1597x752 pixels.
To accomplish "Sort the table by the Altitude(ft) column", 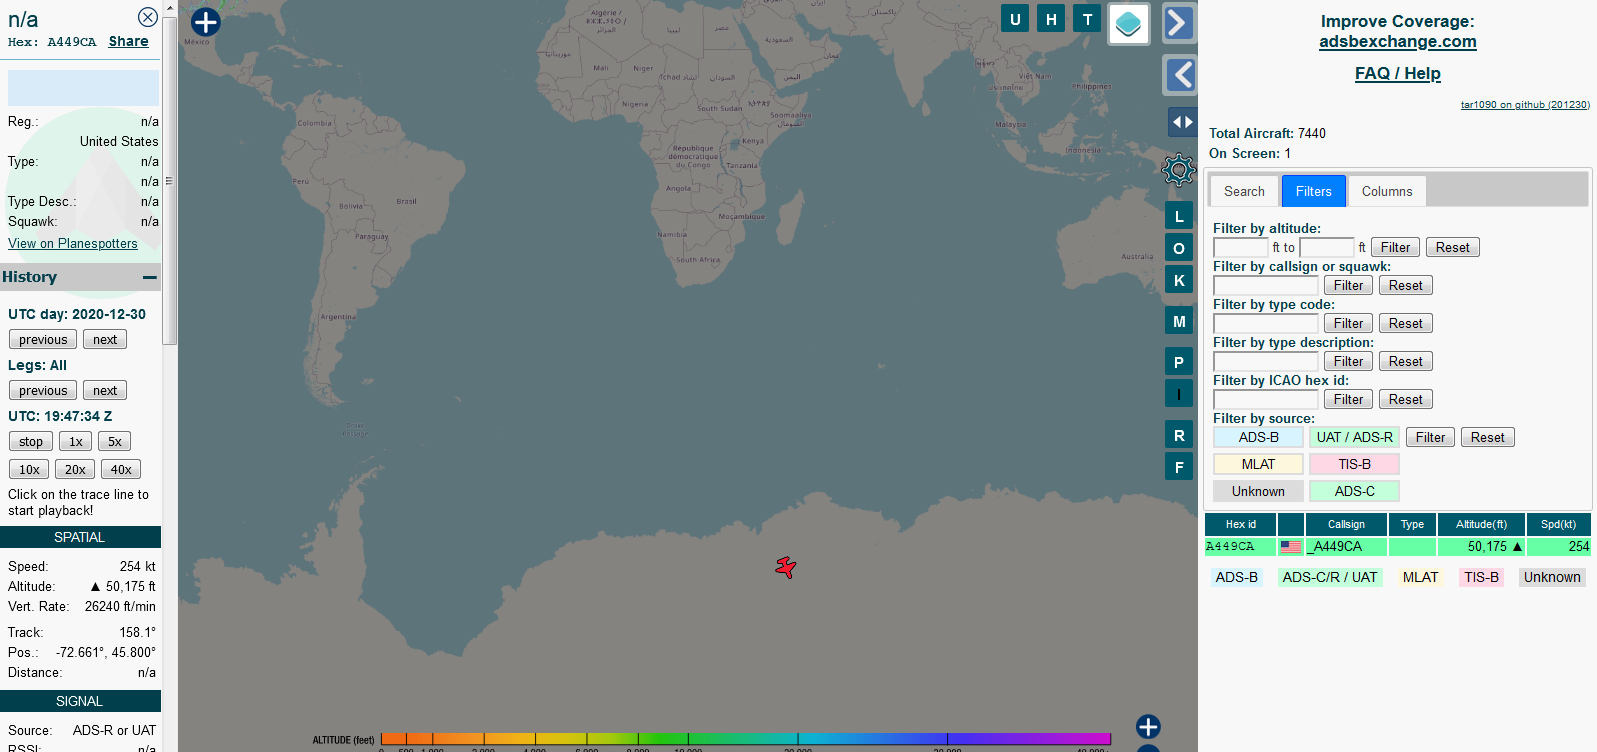I will (x=1481, y=524).
